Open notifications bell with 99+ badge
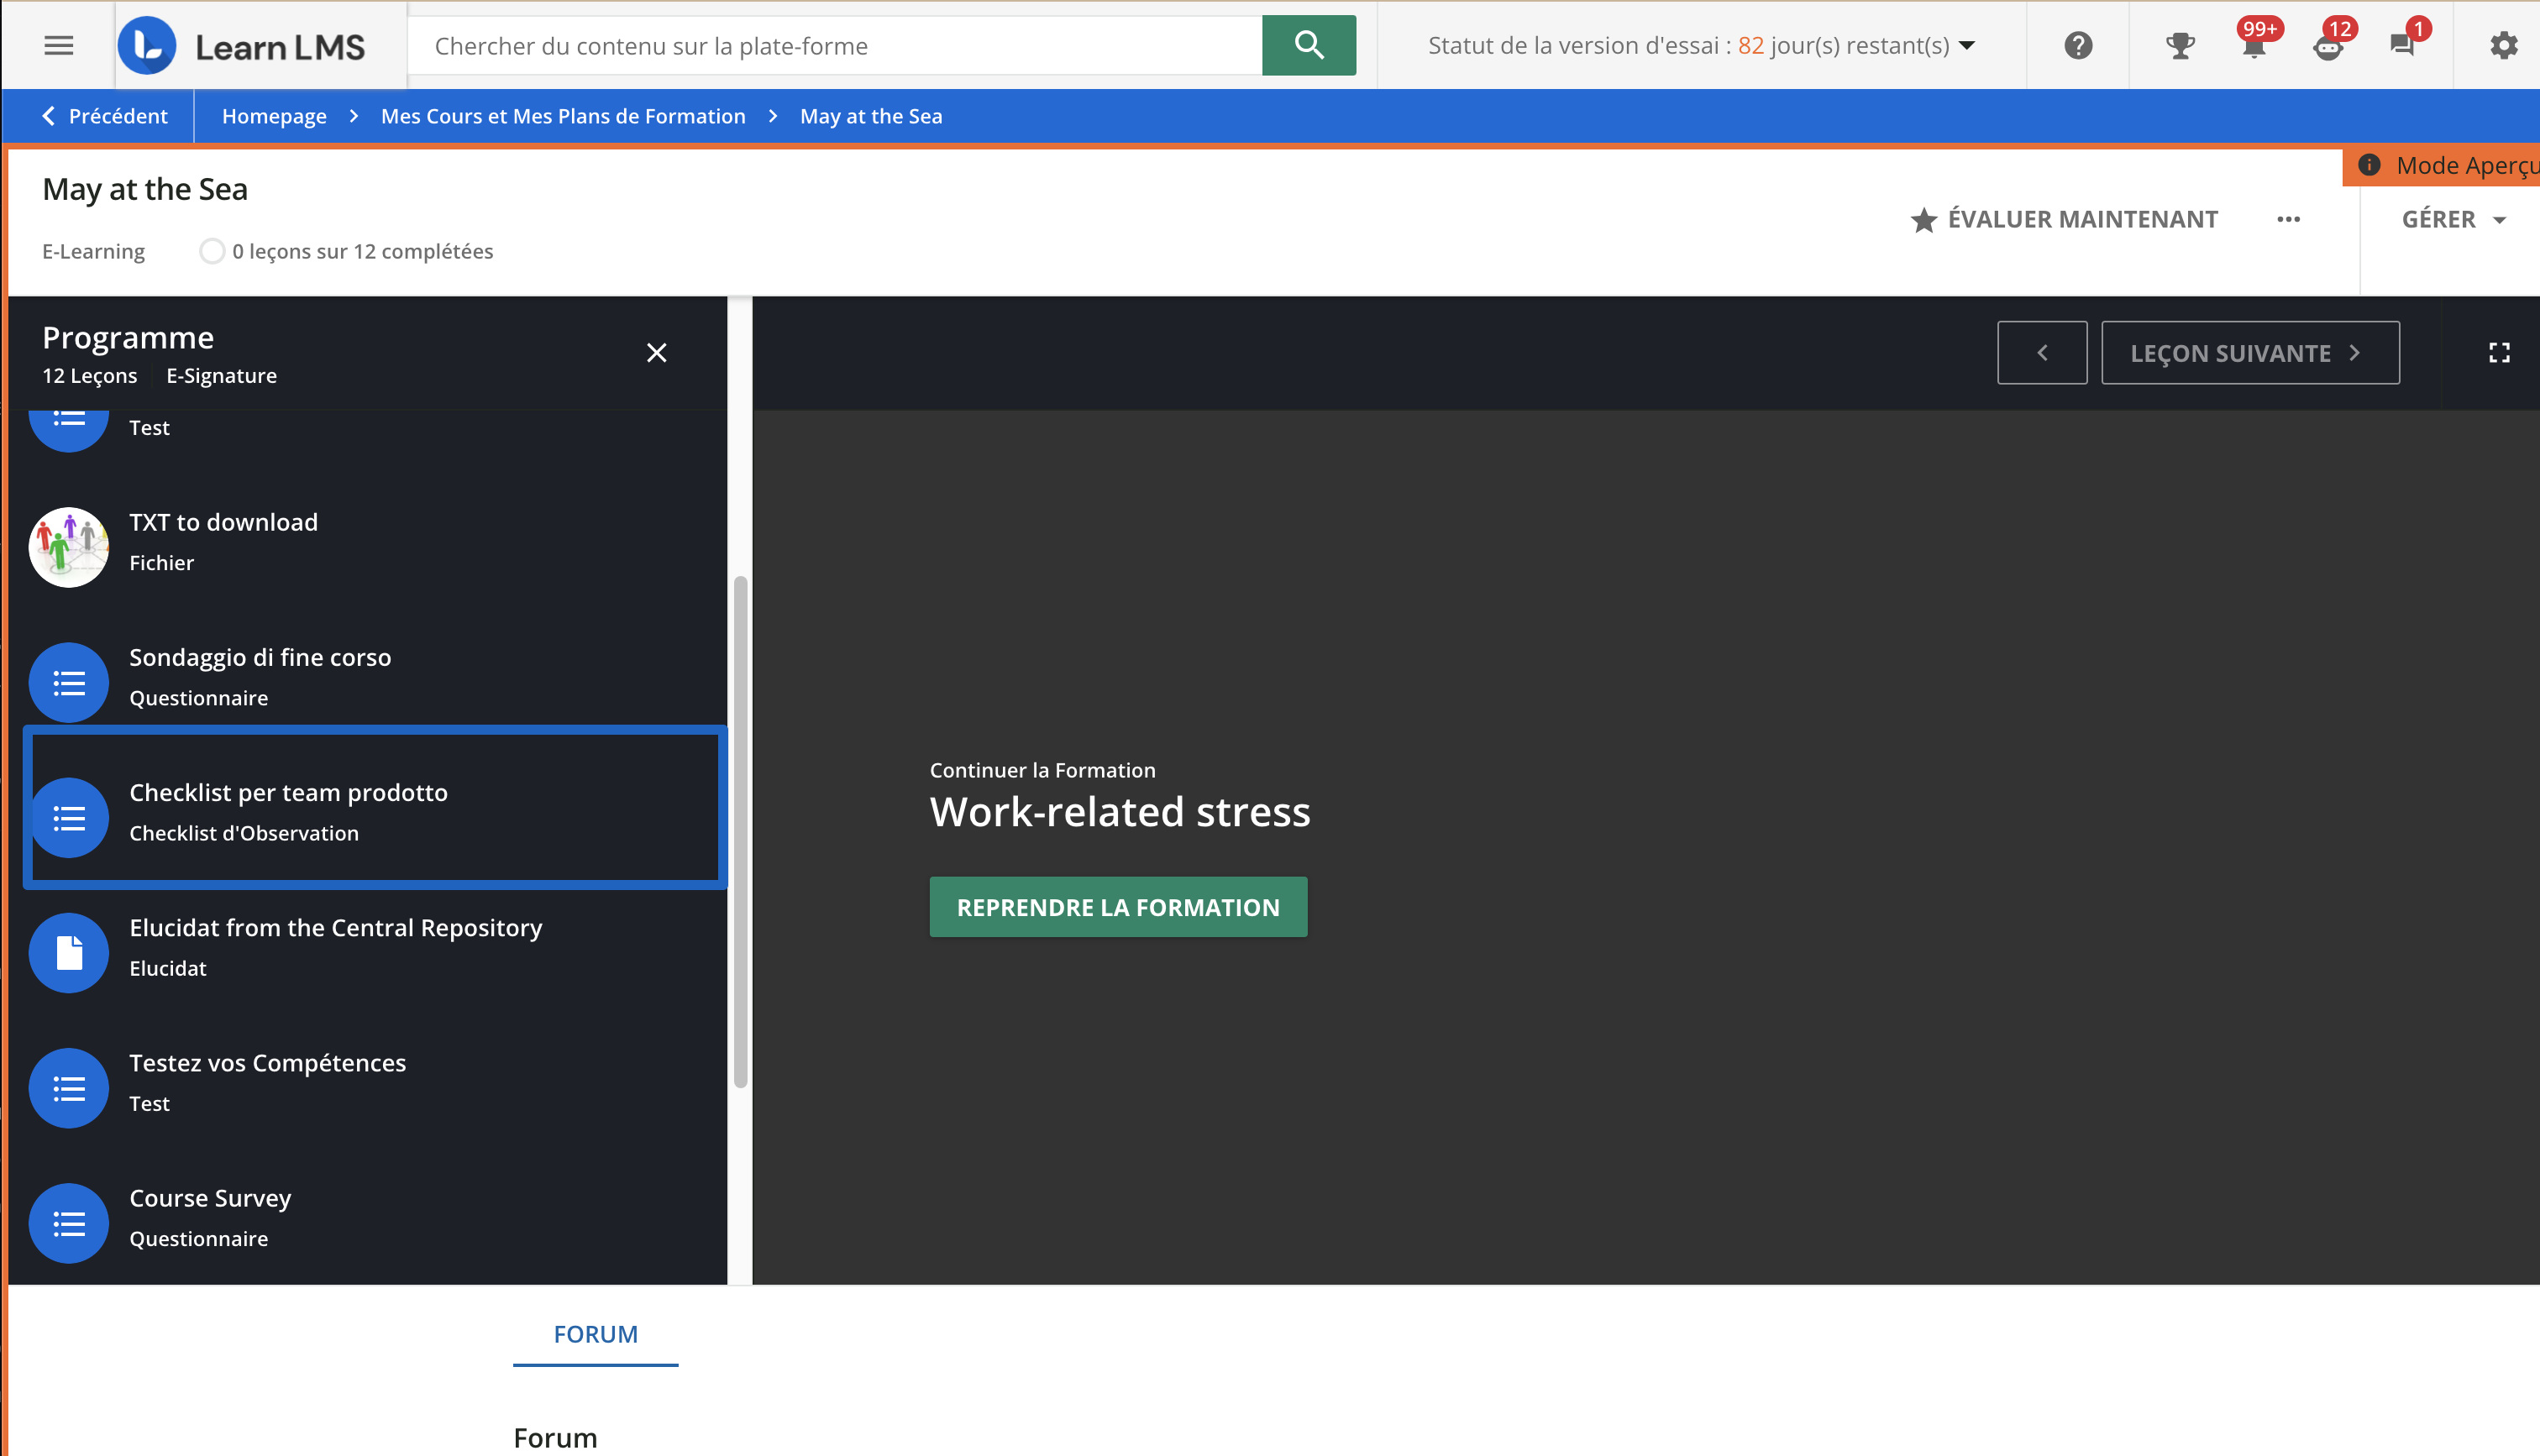2540x1456 pixels. (2254, 46)
